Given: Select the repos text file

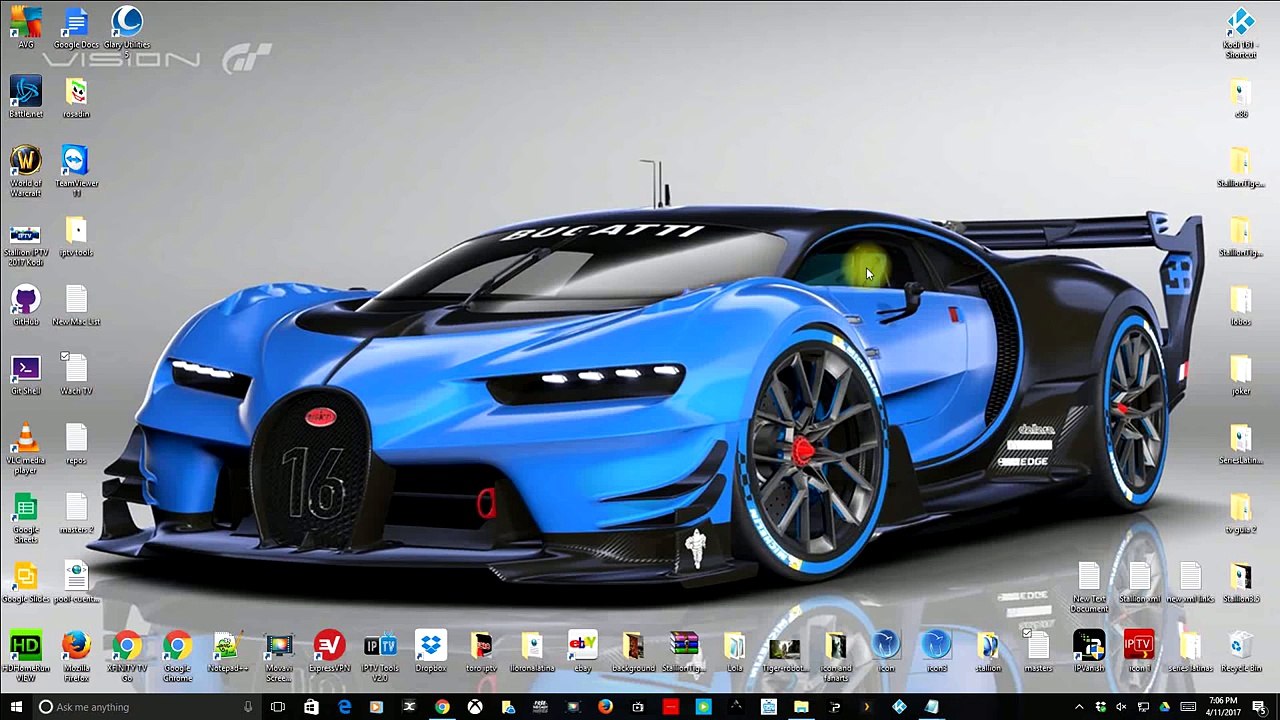Looking at the screenshot, I should pyautogui.click(x=76, y=444).
